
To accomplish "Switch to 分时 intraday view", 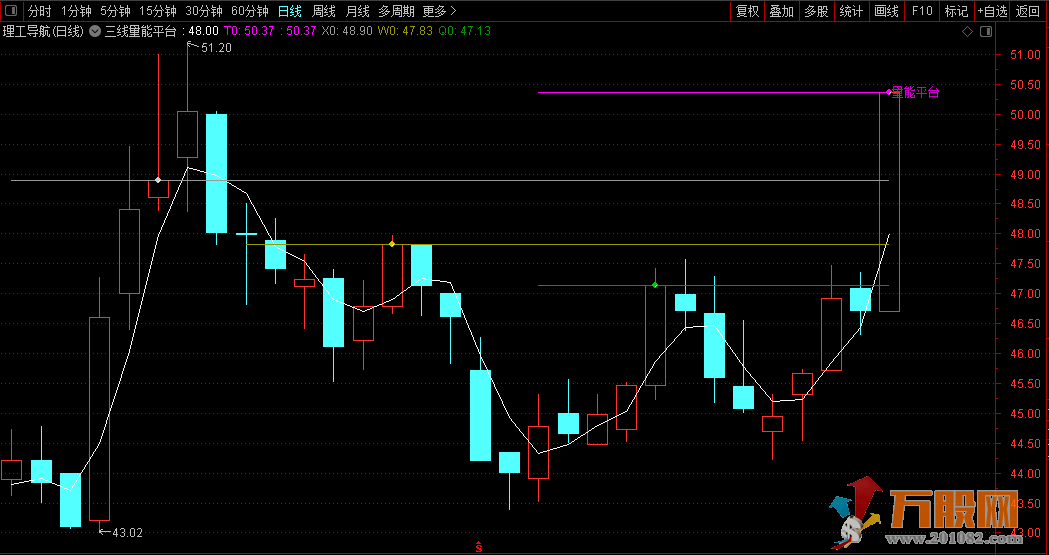I will pos(39,11).
